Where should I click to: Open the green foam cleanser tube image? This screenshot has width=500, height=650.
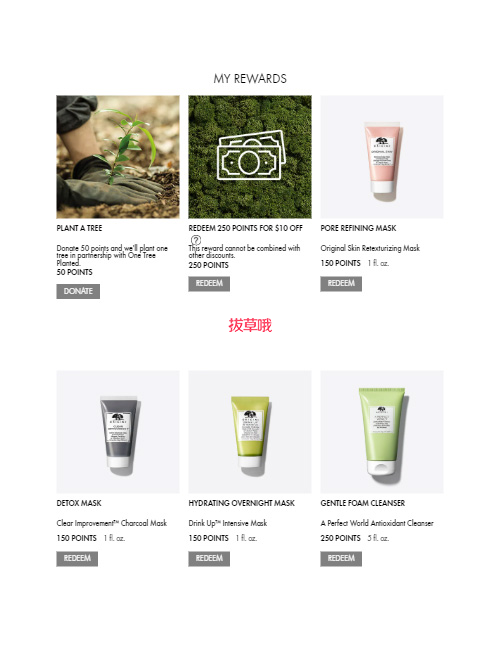click(382, 432)
